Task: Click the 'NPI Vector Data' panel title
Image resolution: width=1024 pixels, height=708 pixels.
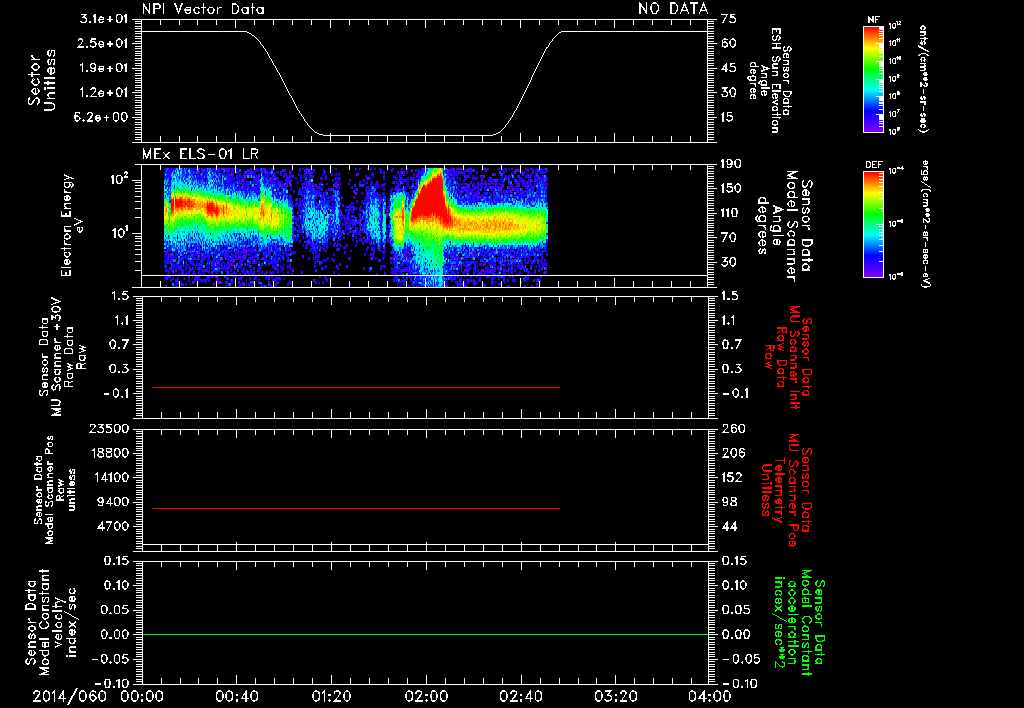Action: pos(203,9)
